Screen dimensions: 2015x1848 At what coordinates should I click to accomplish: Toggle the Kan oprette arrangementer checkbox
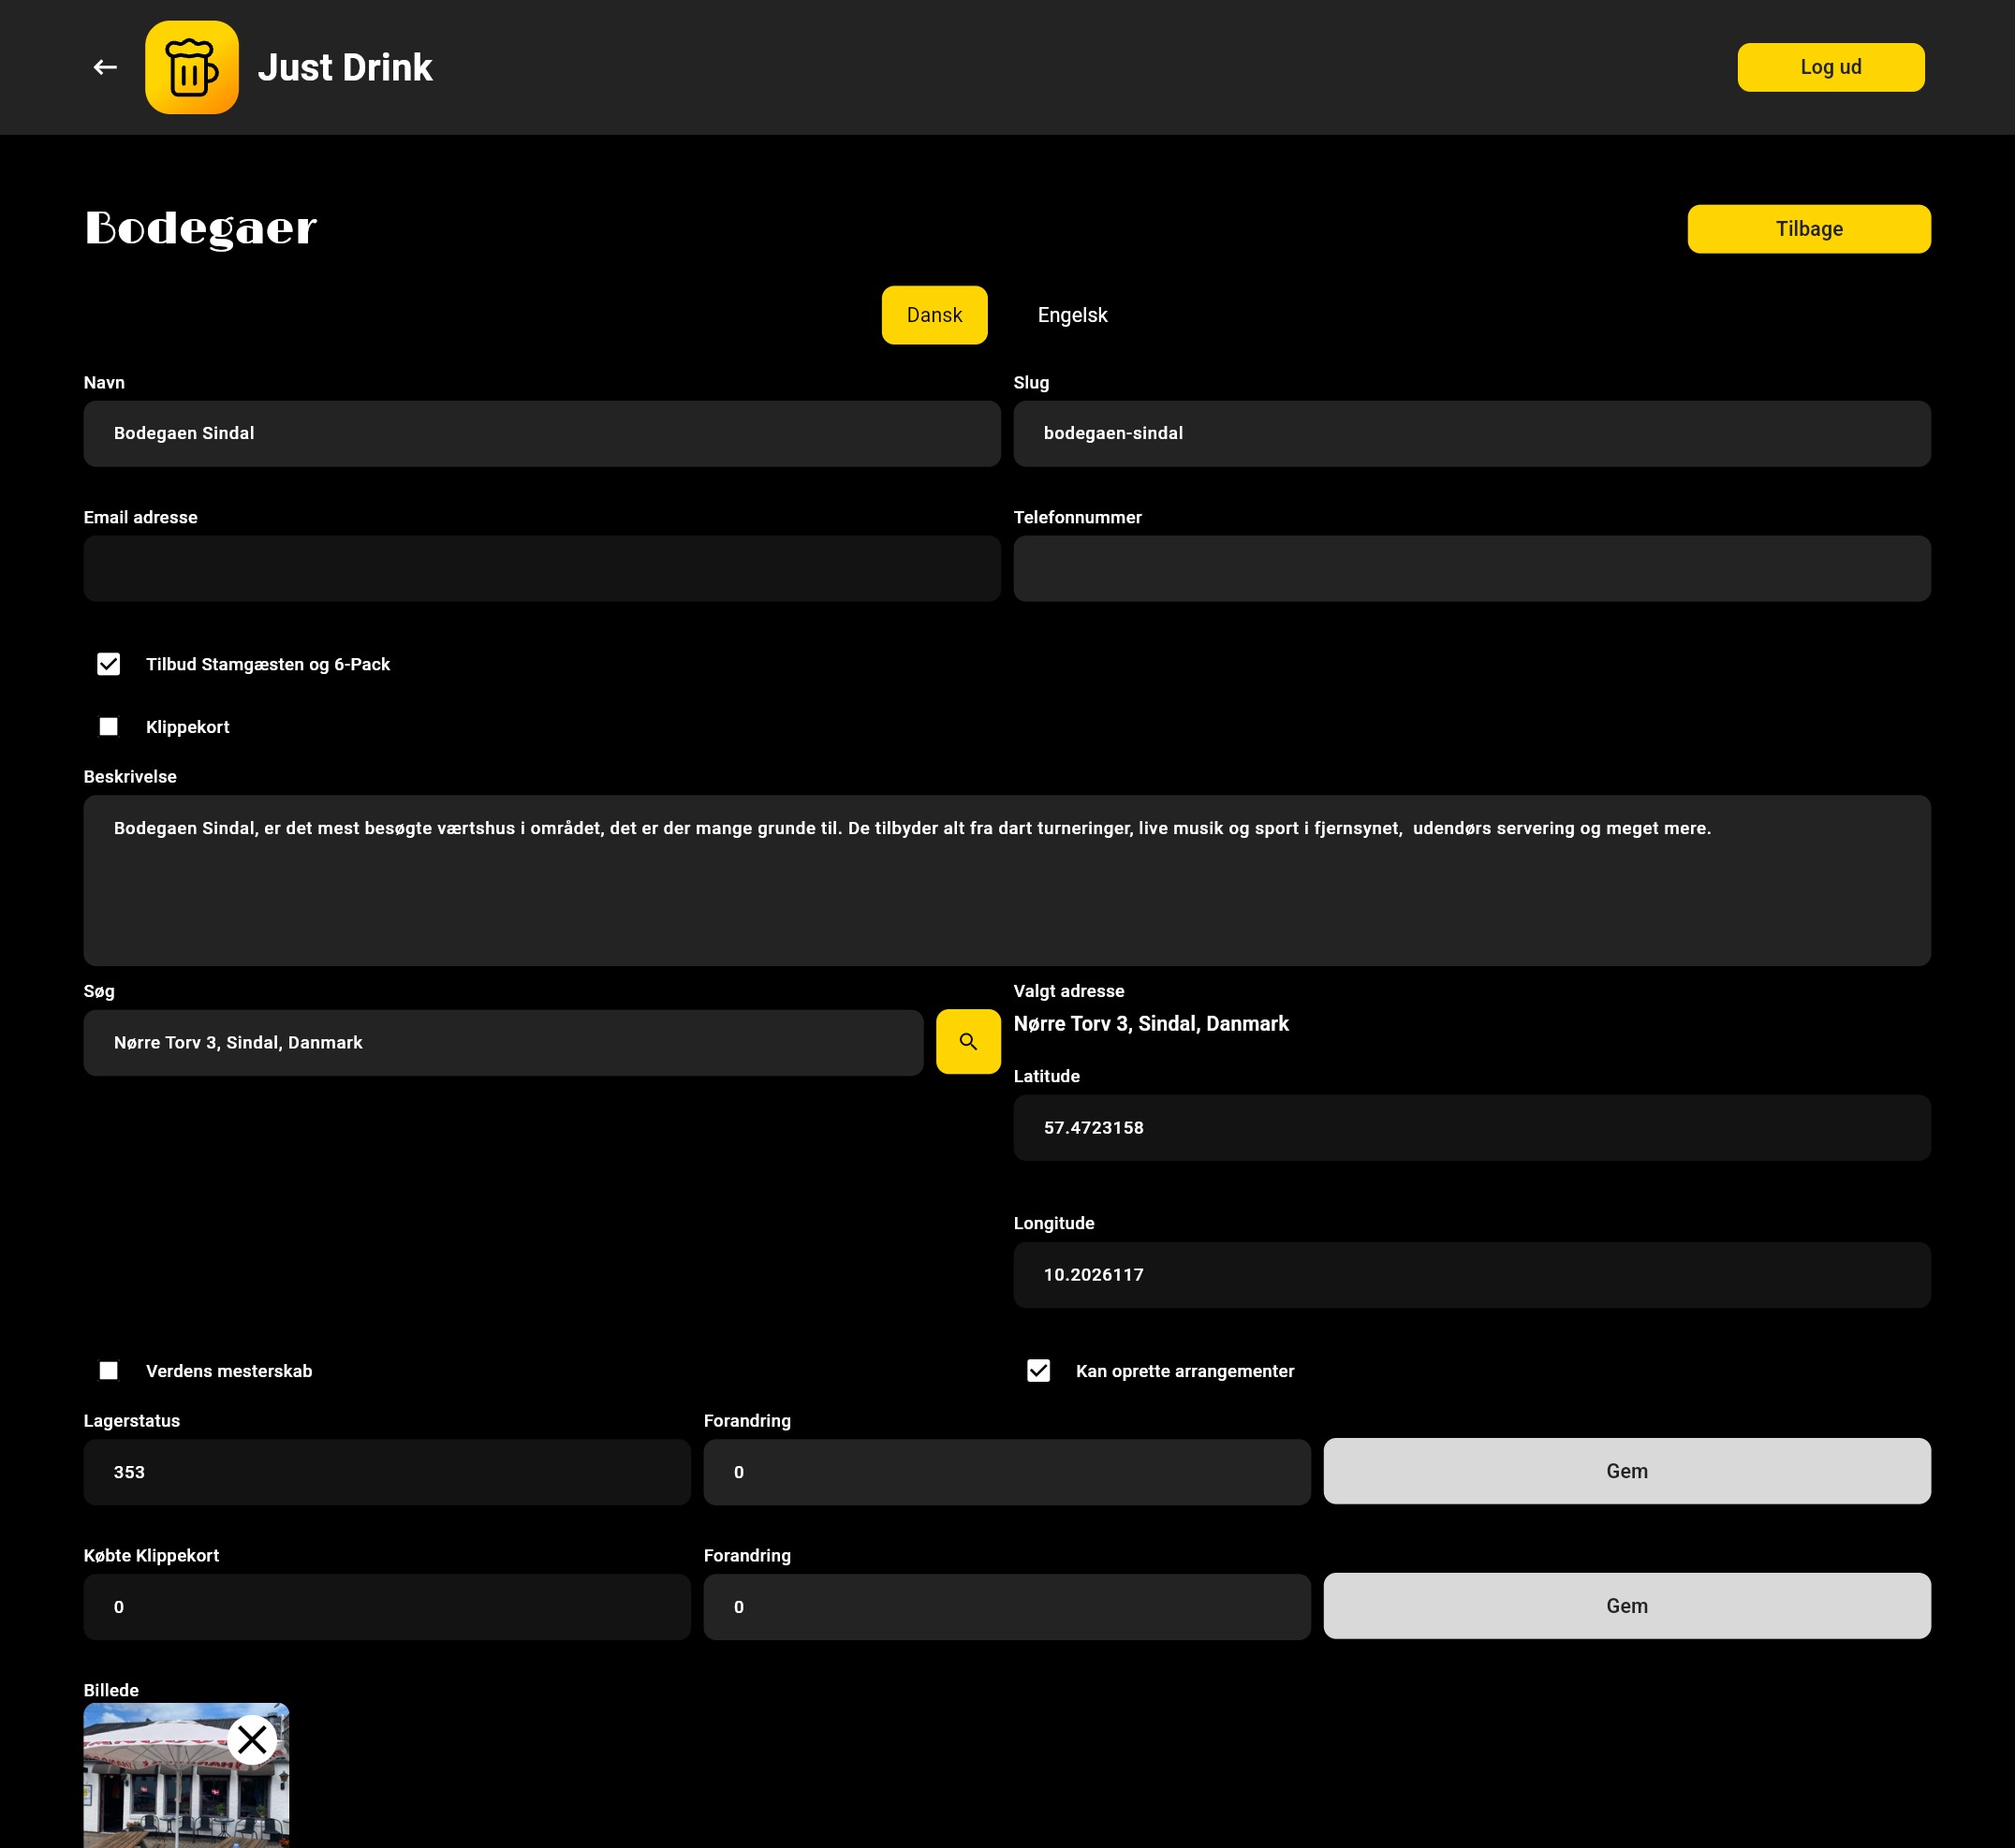(x=1038, y=1370)
